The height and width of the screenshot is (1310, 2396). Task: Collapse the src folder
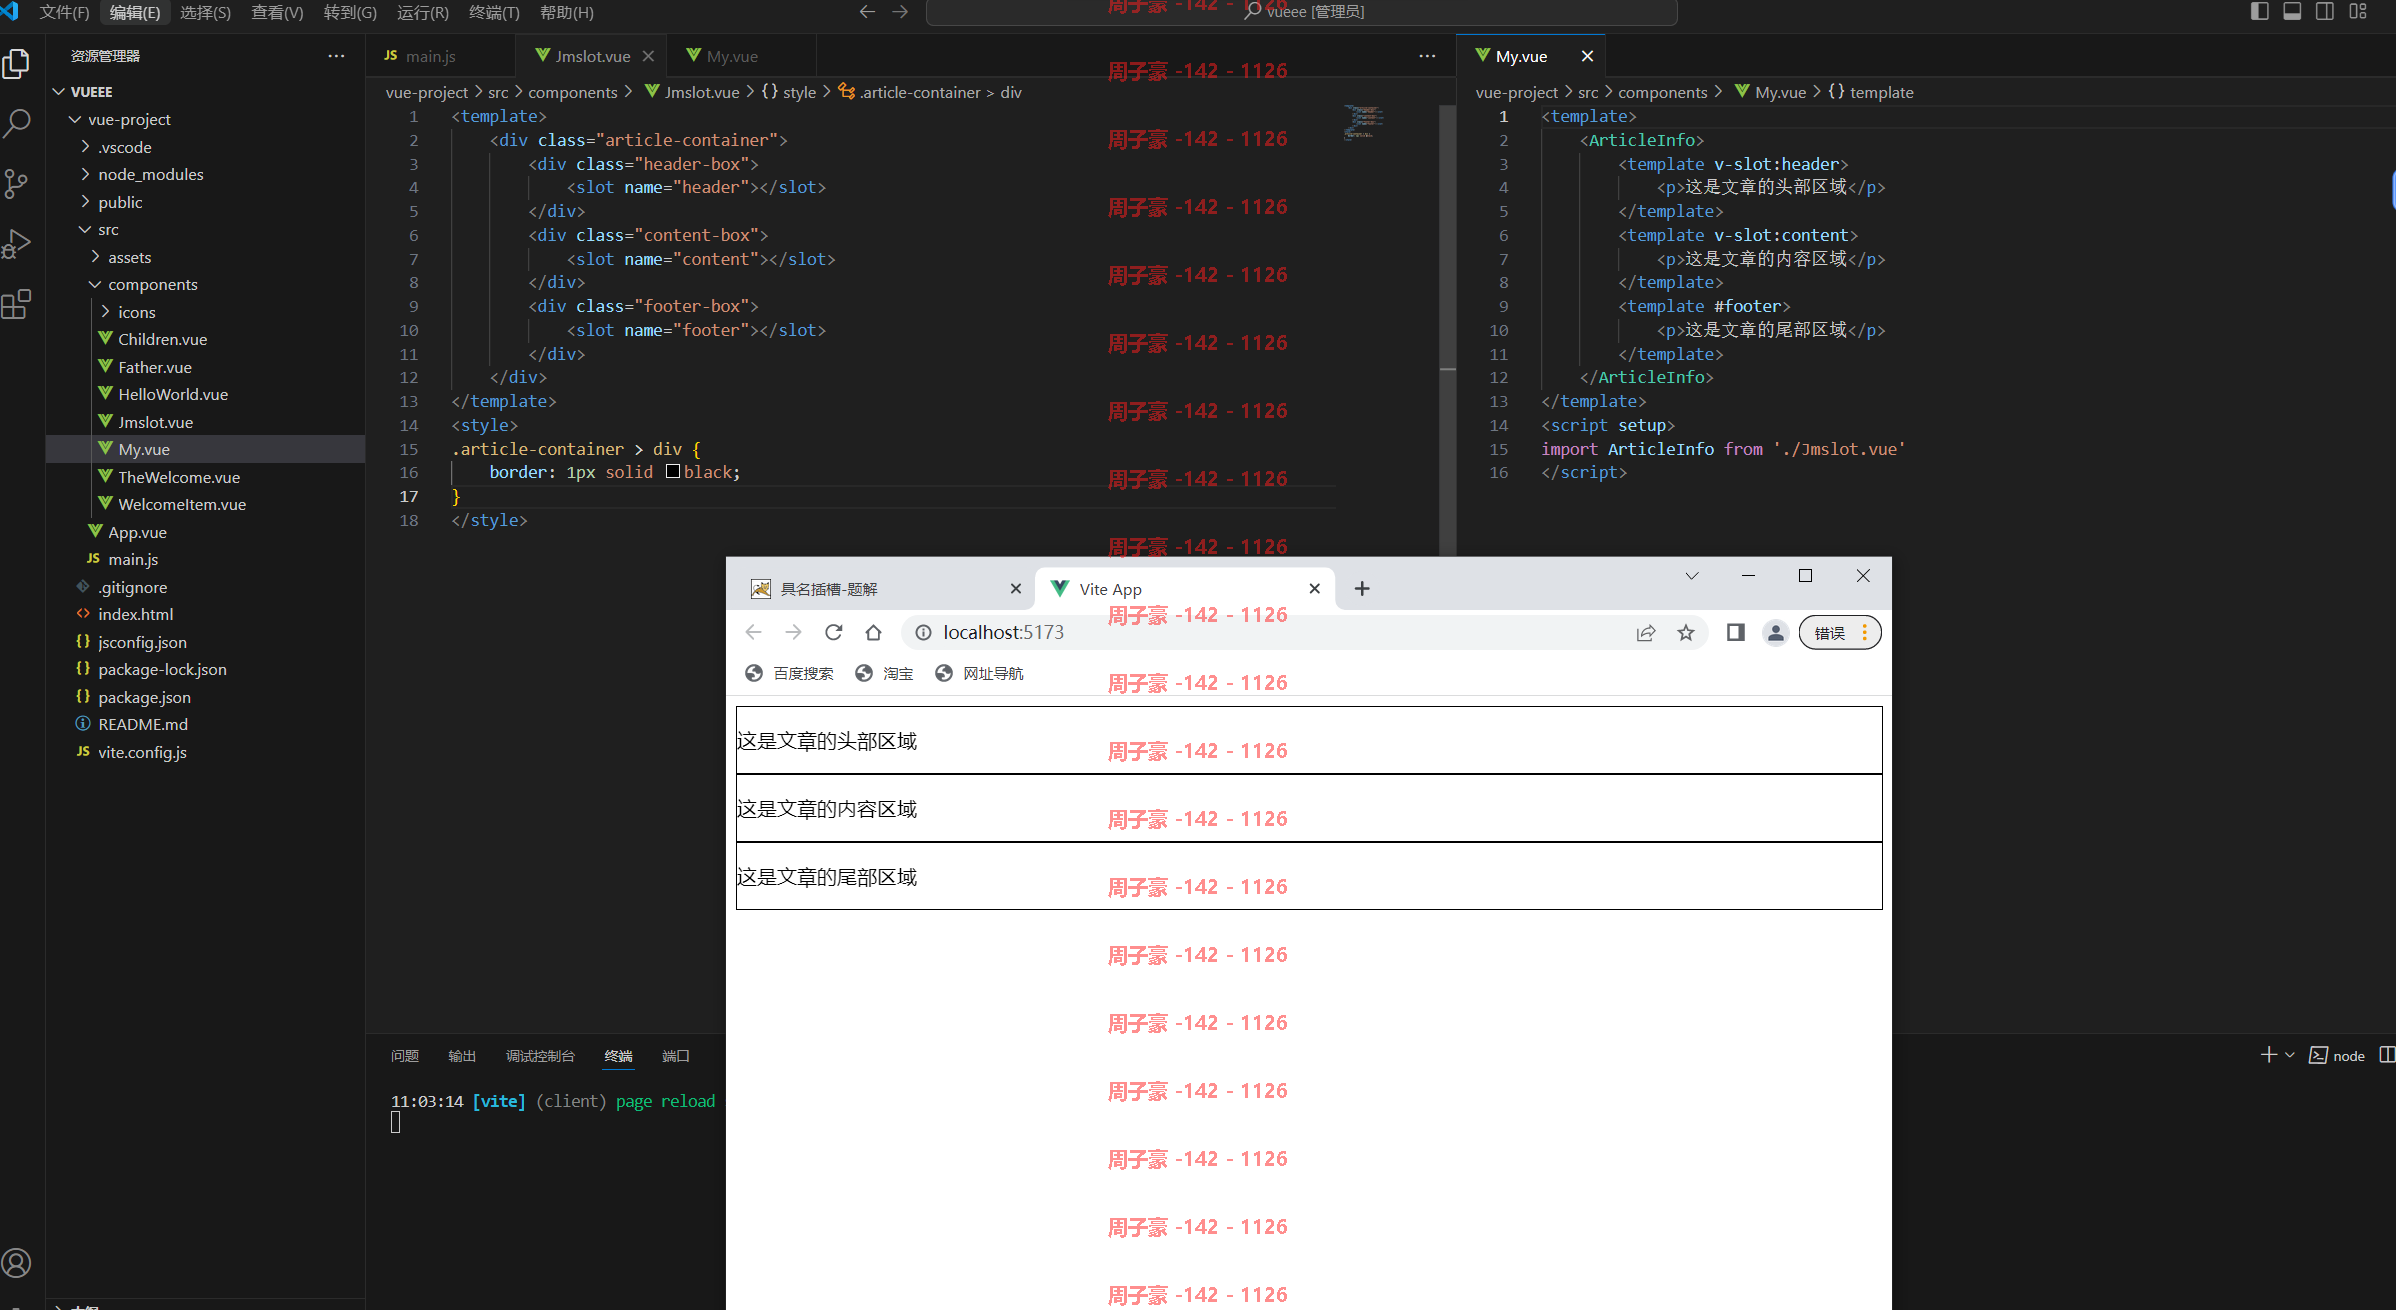[85, 229]
